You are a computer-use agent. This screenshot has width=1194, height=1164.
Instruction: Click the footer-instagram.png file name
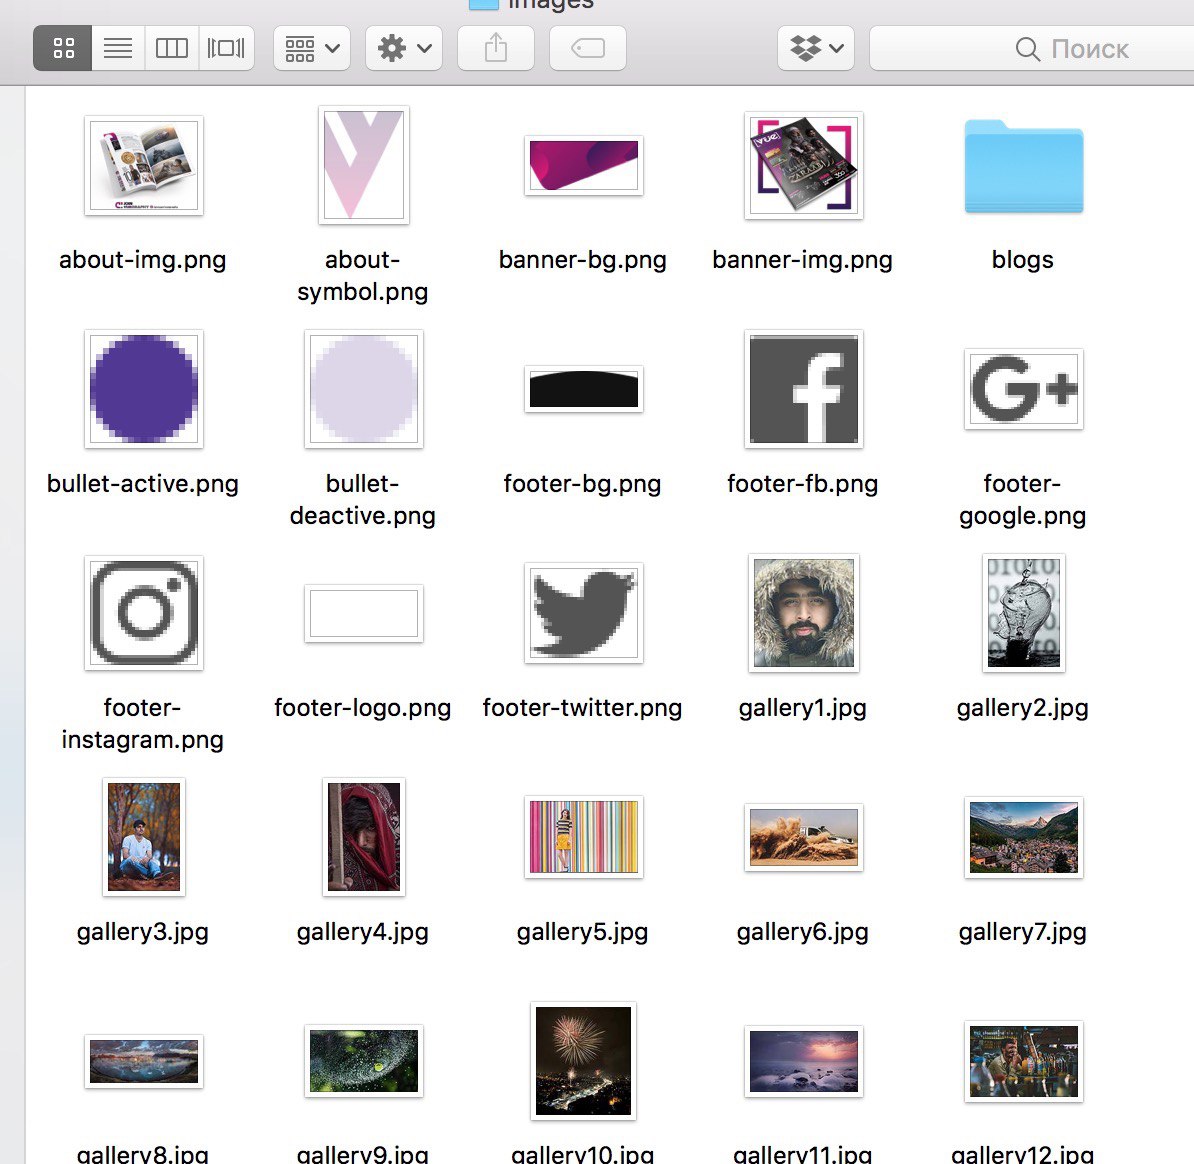click(142, 724)
